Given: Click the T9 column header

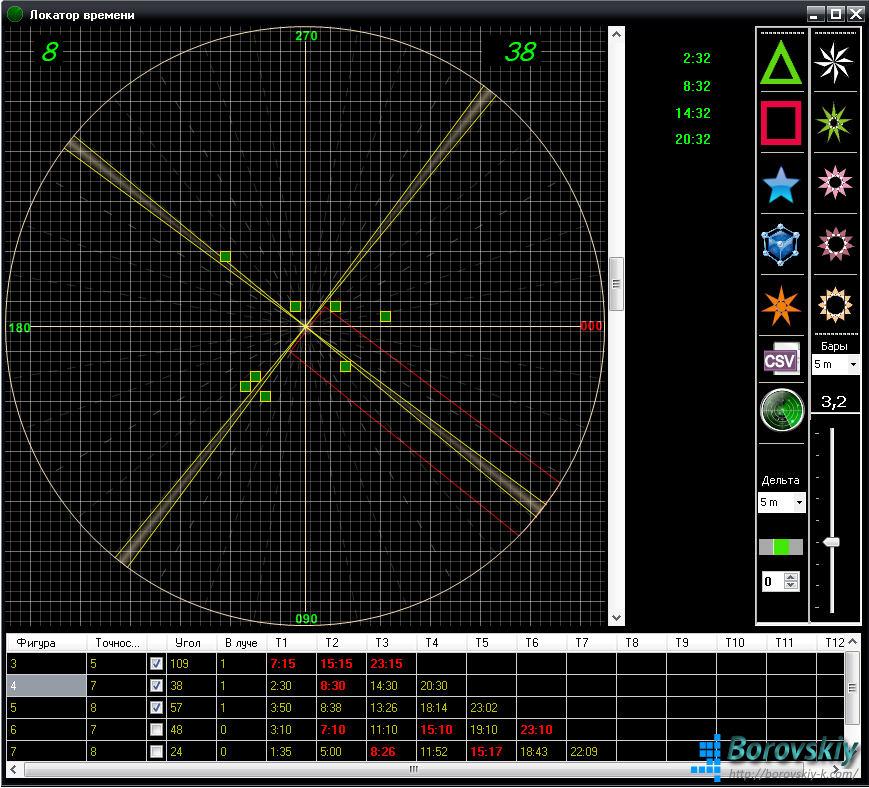Looking at the screenshot, I should (691, 643).
